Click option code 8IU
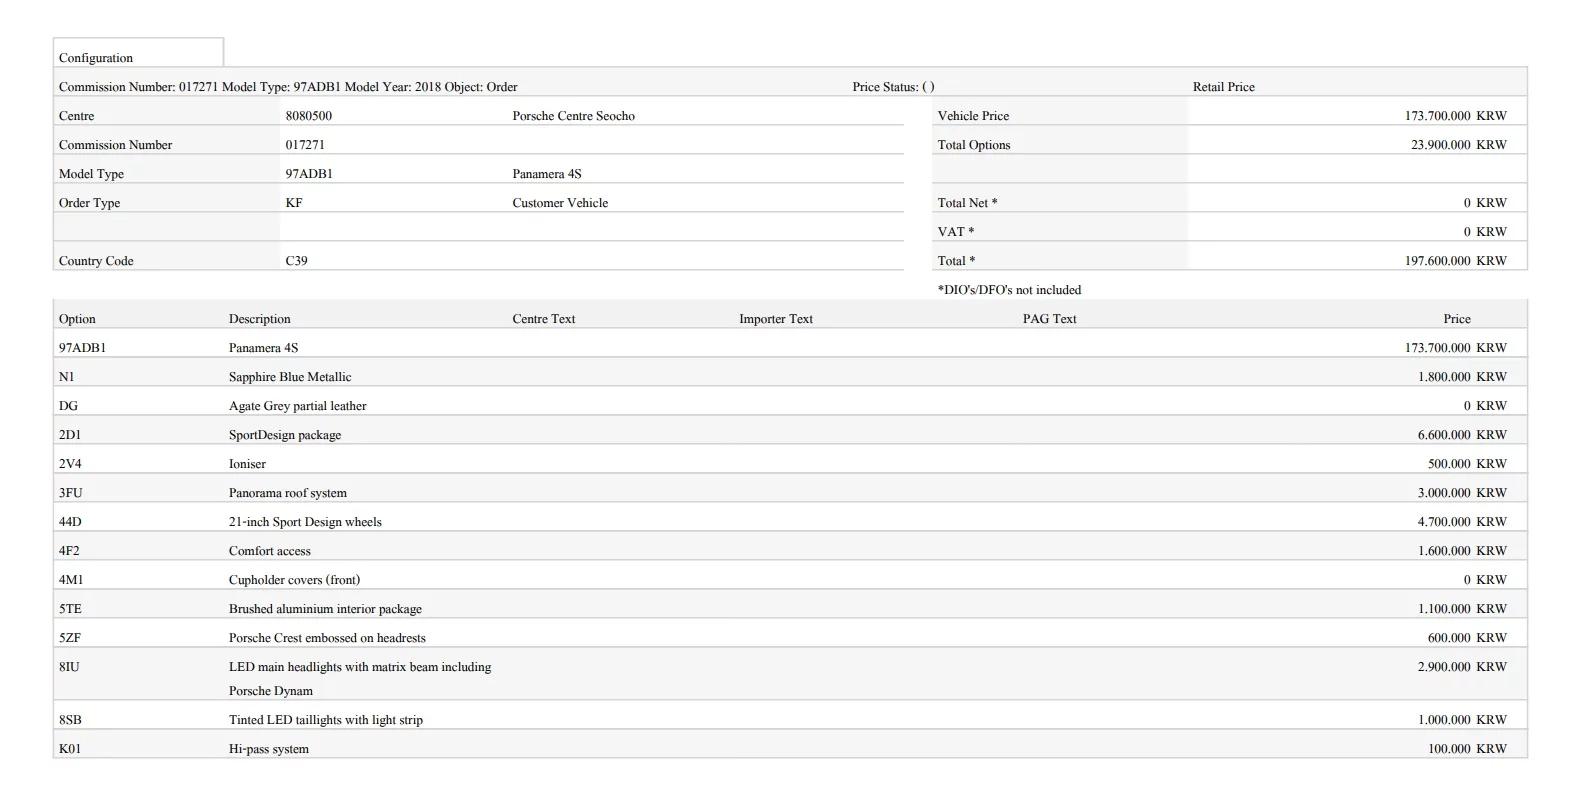This screenshot has height=810, width=1569. tap(69, 667)
